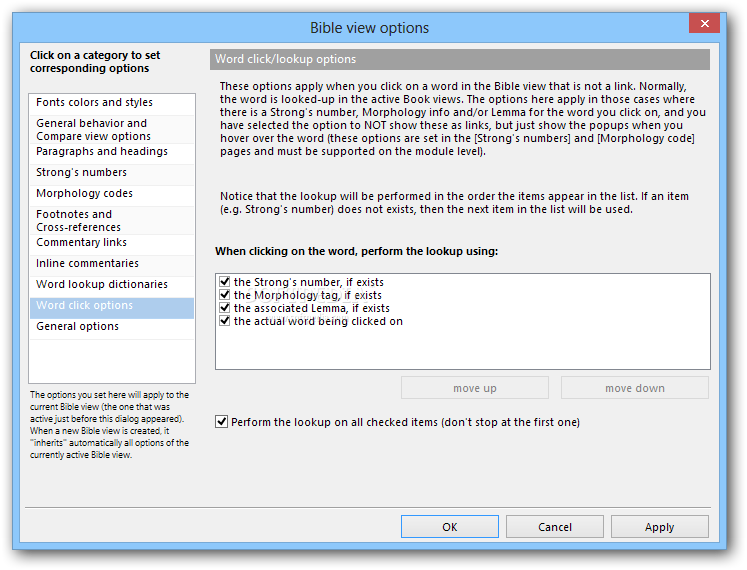This screenshot has width=747, height=570.
Task: Select General behavior and Compare view options
Action: pyautogui.click(x=112, y=130)
